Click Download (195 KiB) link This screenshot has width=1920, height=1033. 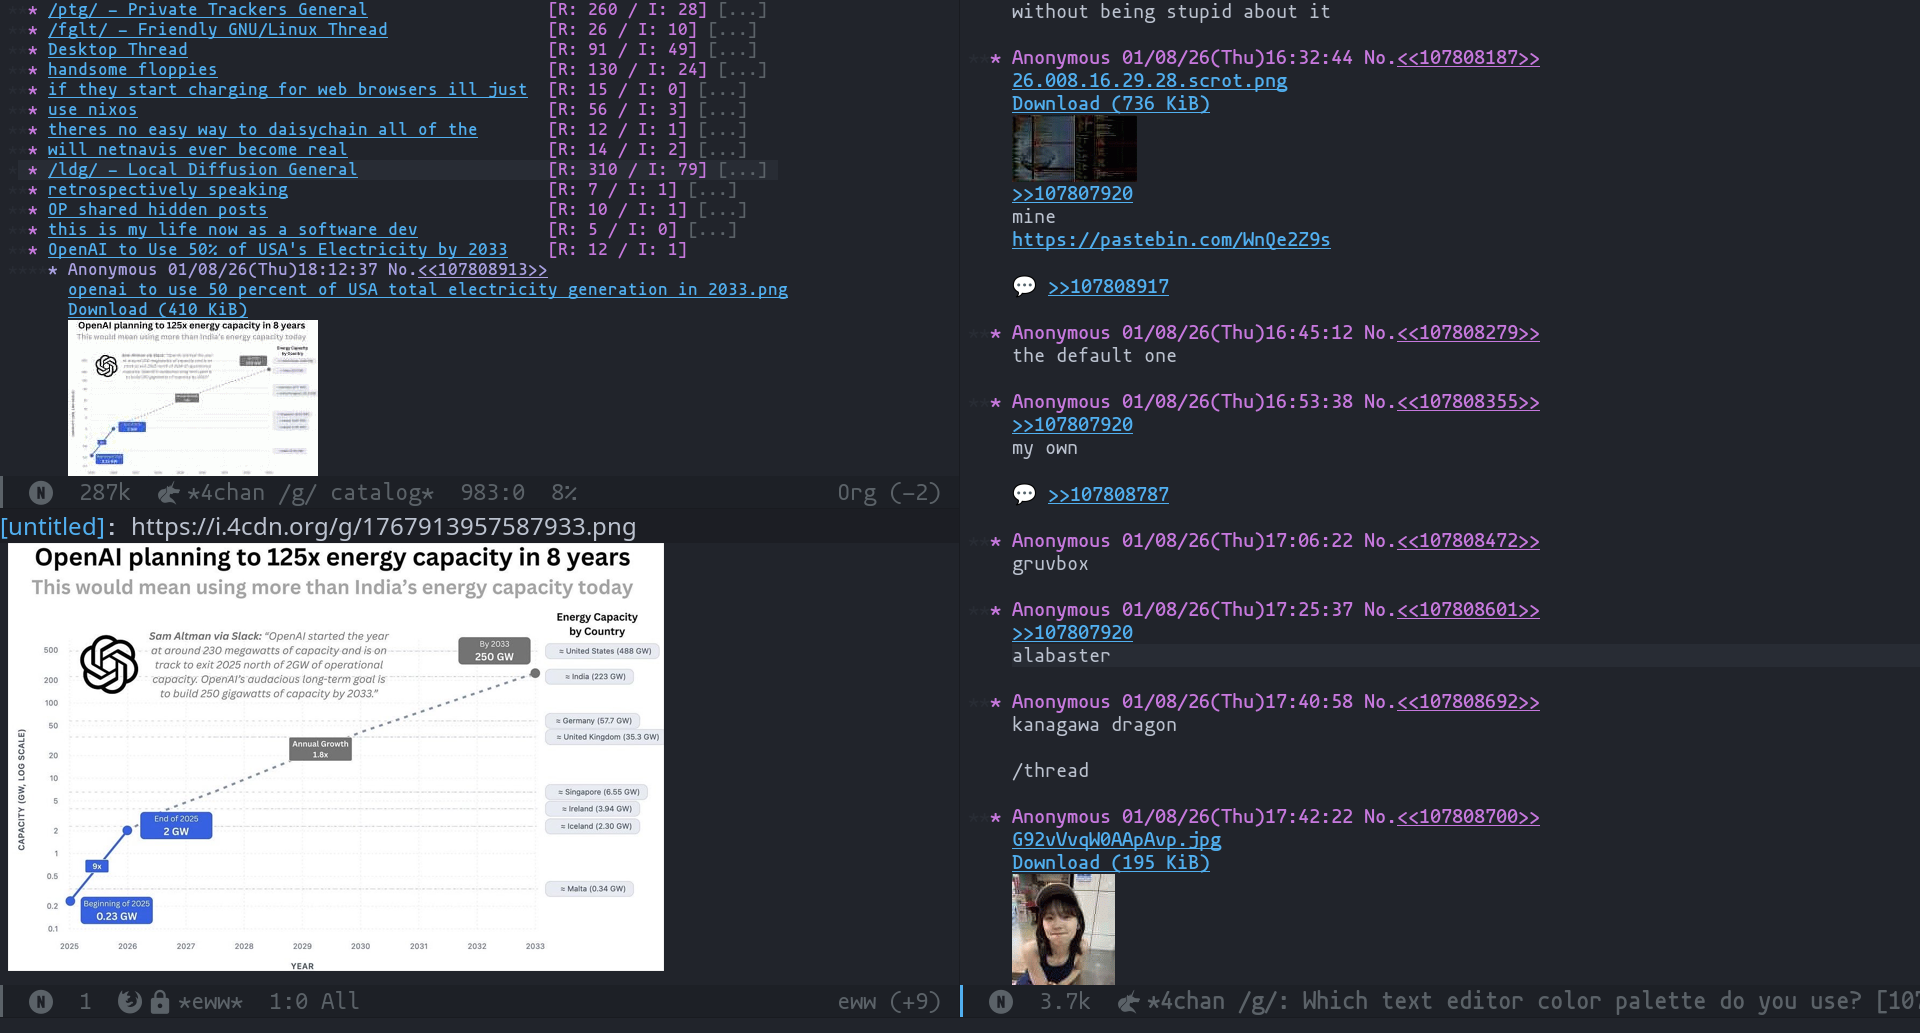pos(1111,863)
